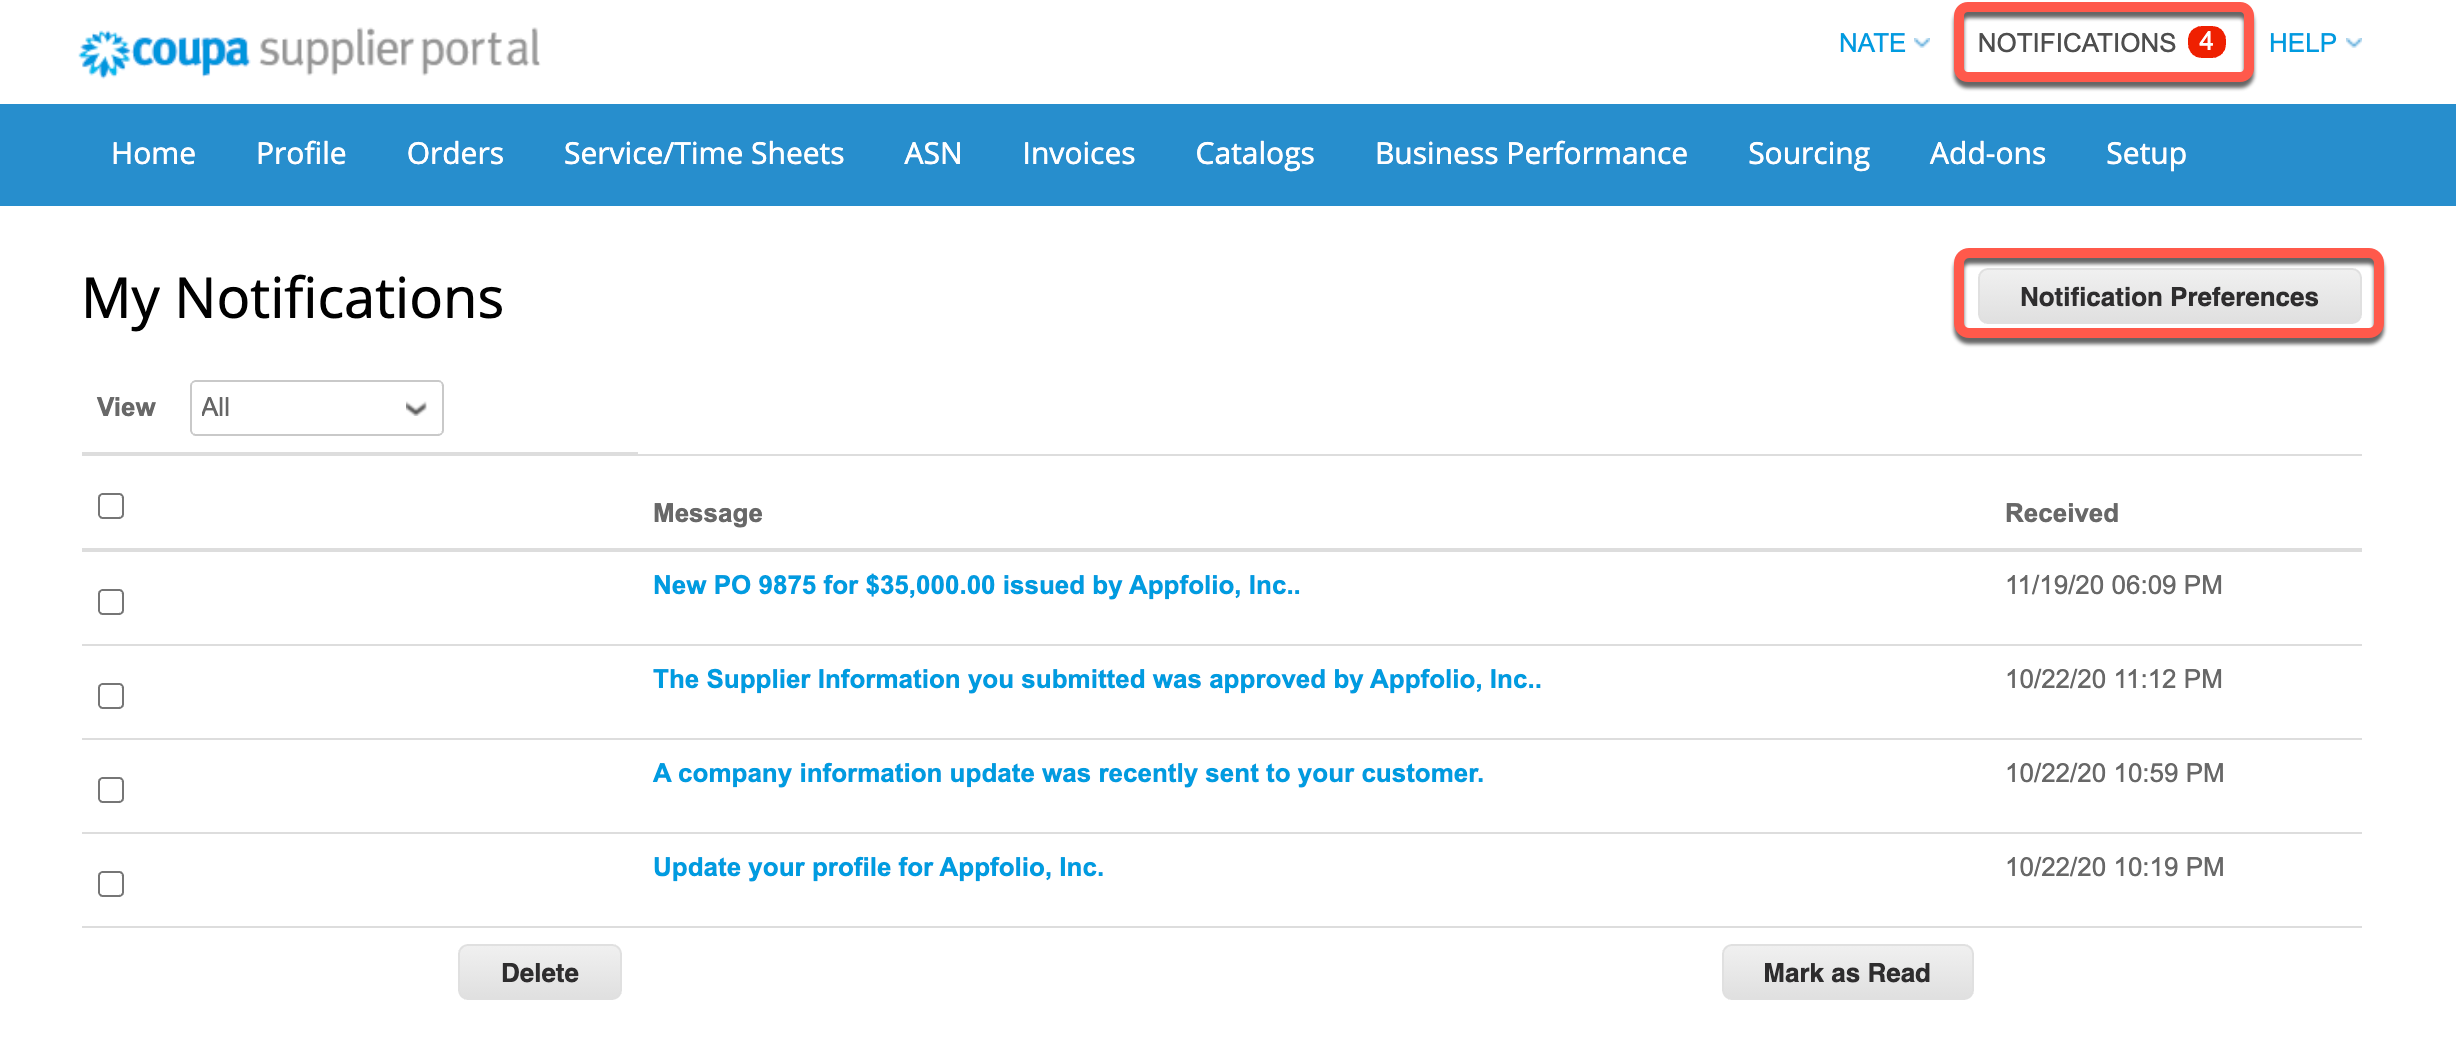2456x1064 pixels.
Task: Click the Coupa supplier portal logo
Action: [x=310, y=50]
